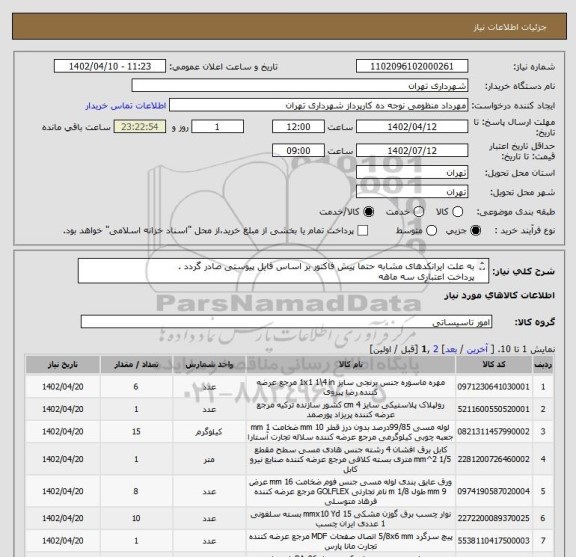Image resolution: width=576 pixels, height=557 pixels.
Task: Click item code 097123641030001
Action: pyautogui.click(x=493, y=387)
